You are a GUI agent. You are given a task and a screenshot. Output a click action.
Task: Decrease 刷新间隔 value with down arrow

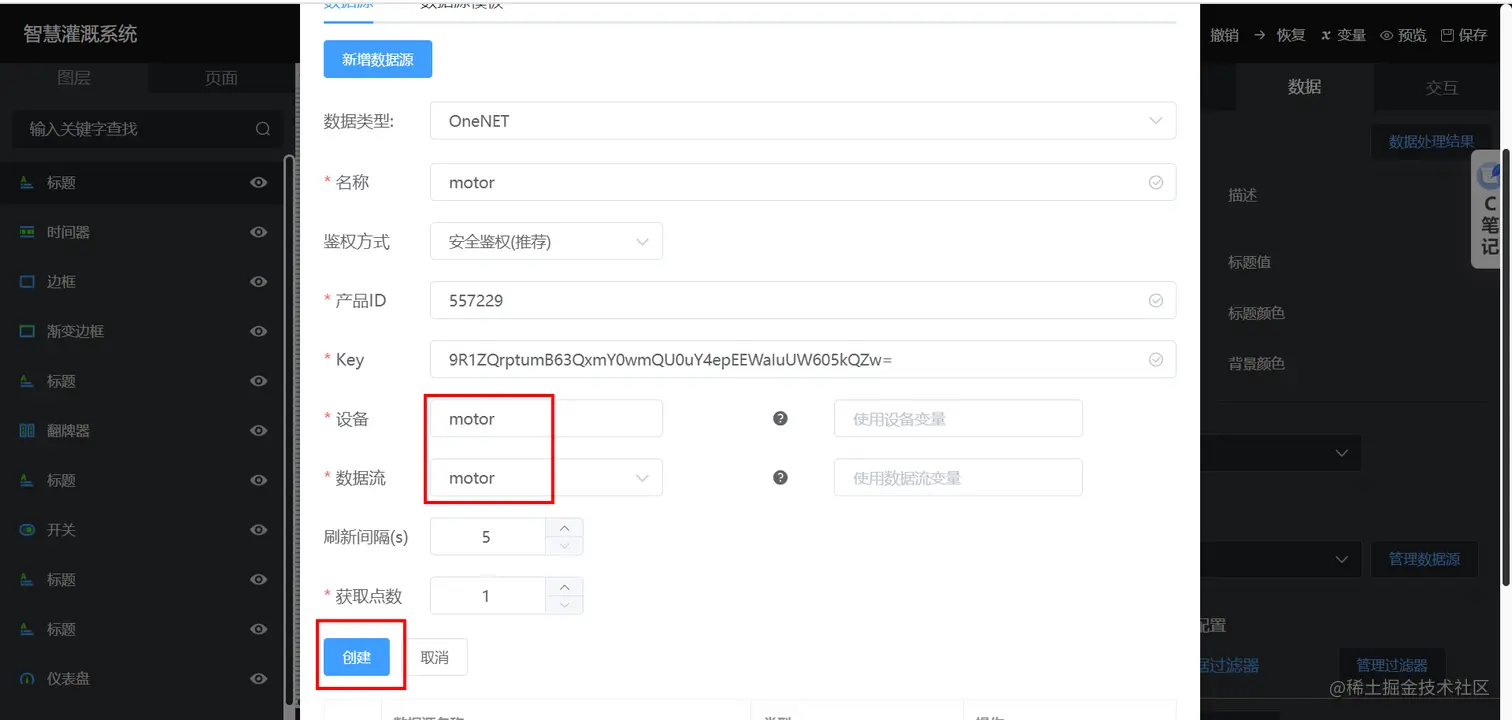[x=565, y=546]
